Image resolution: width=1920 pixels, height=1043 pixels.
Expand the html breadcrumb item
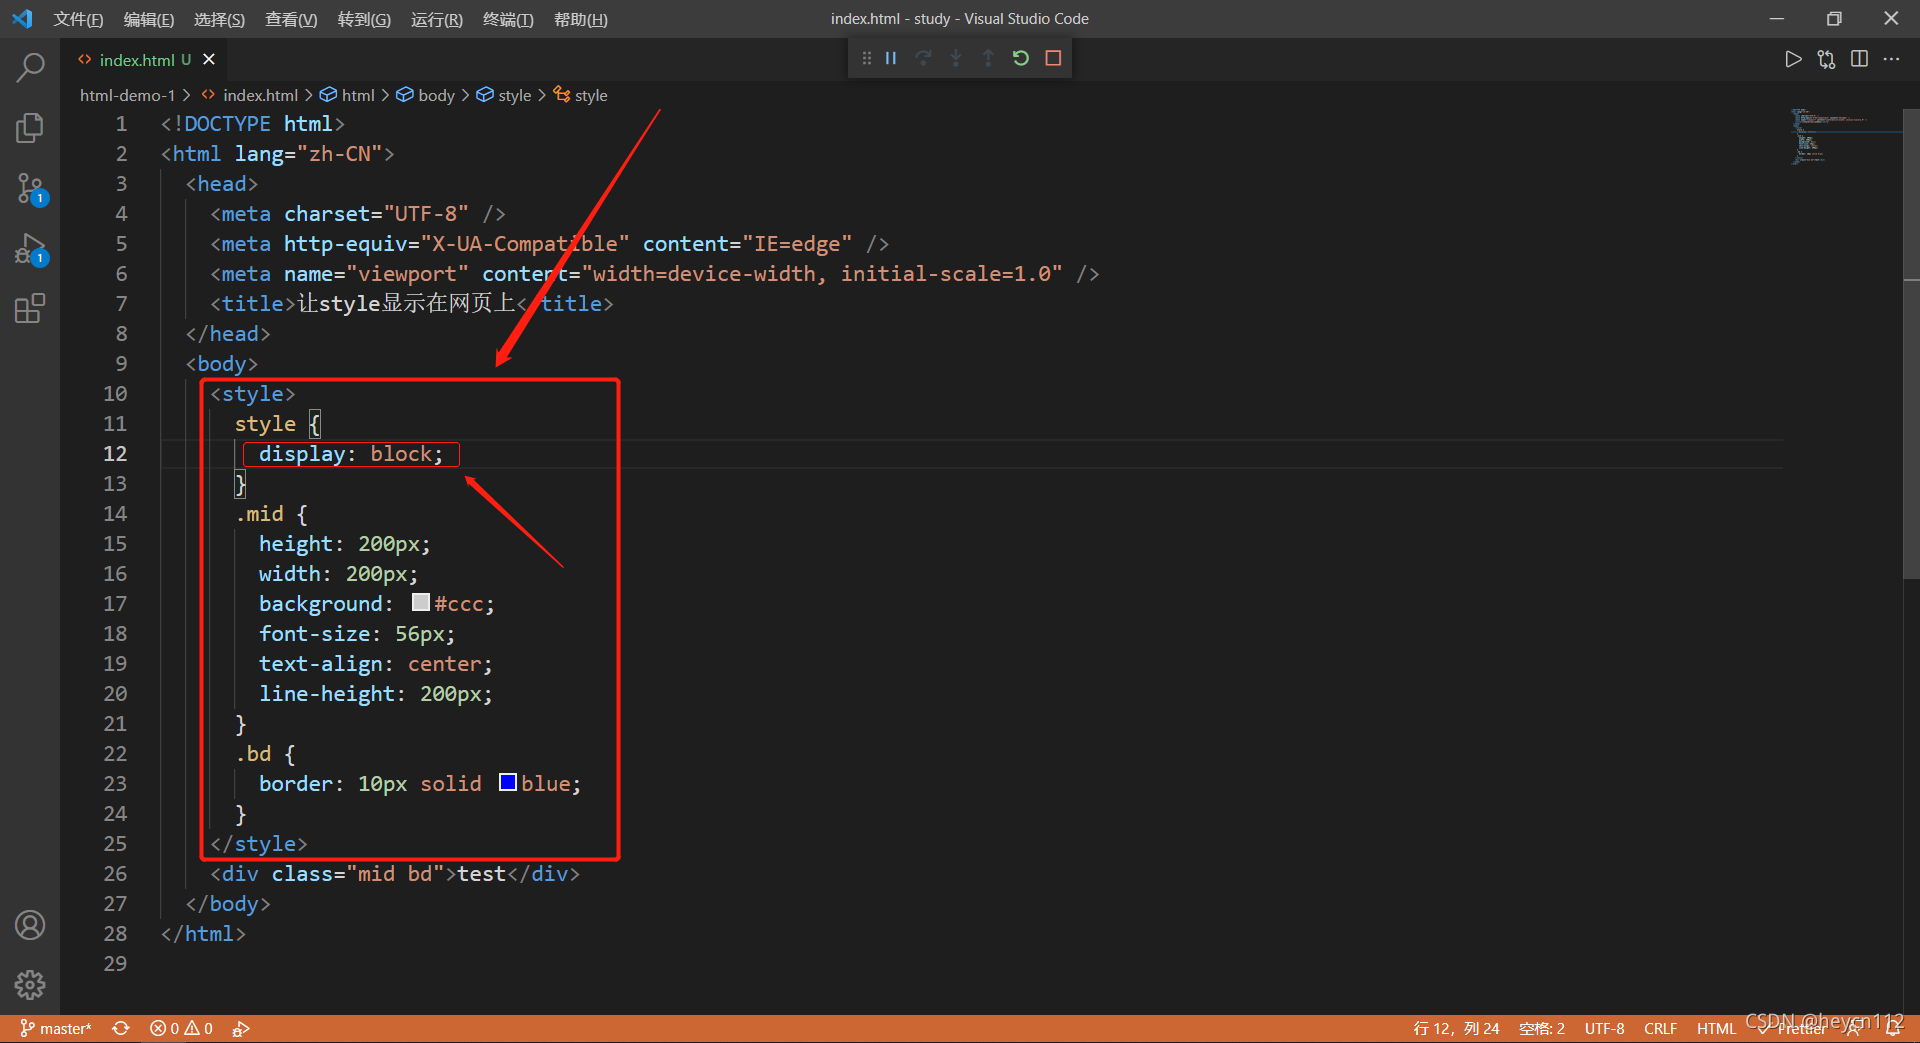[x=347, y=95]
